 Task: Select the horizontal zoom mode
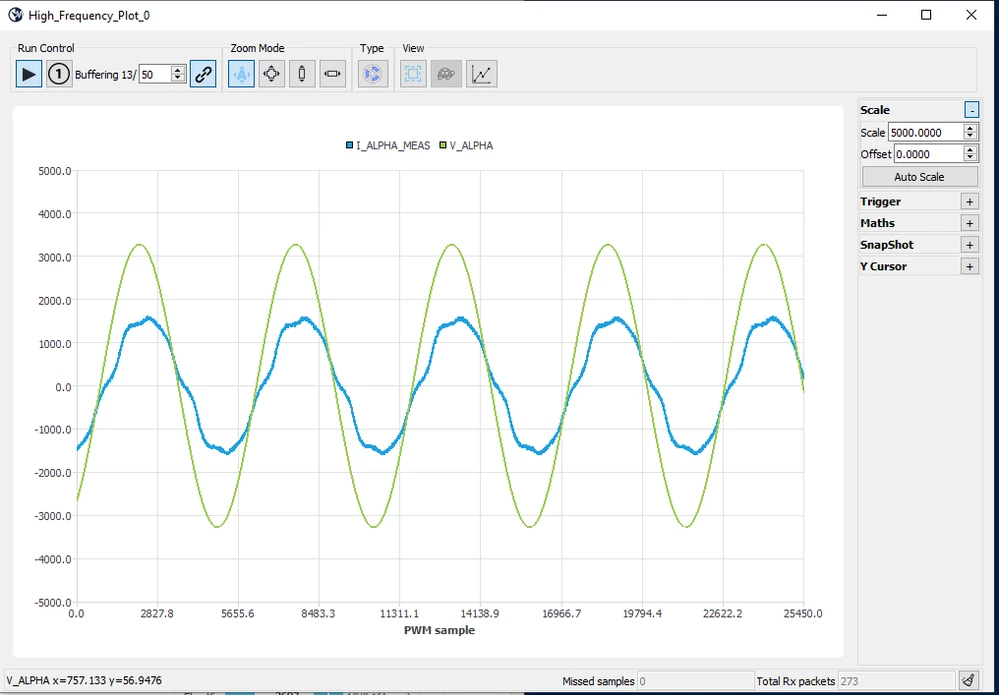click(333, 74)
